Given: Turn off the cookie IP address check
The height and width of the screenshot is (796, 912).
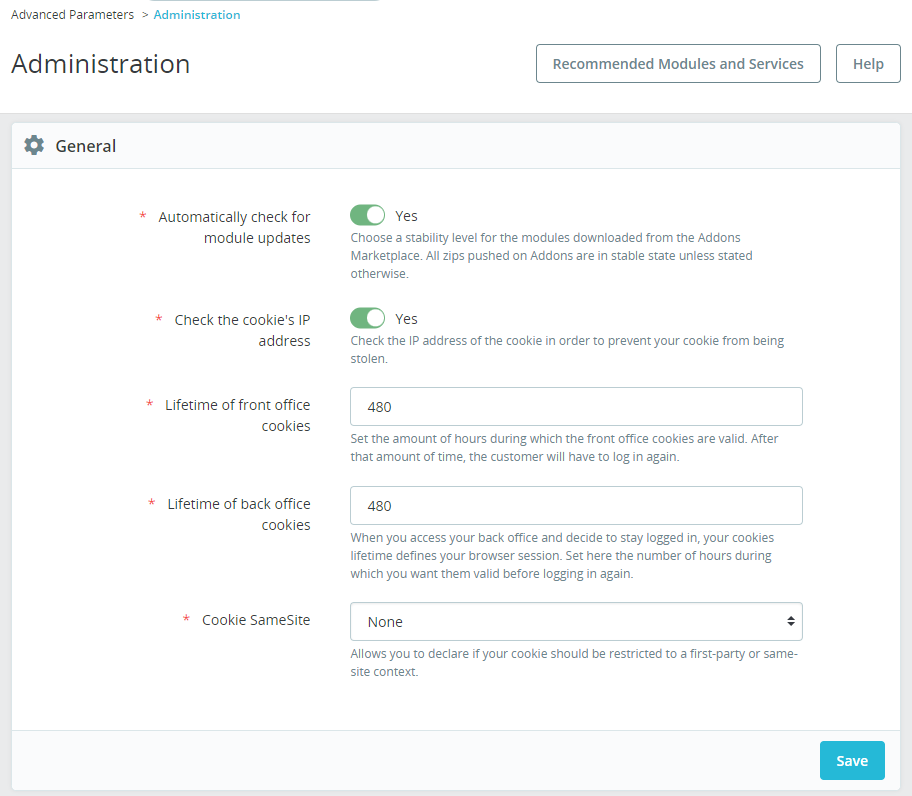Looking at the screenshot, I should point(367,319).
